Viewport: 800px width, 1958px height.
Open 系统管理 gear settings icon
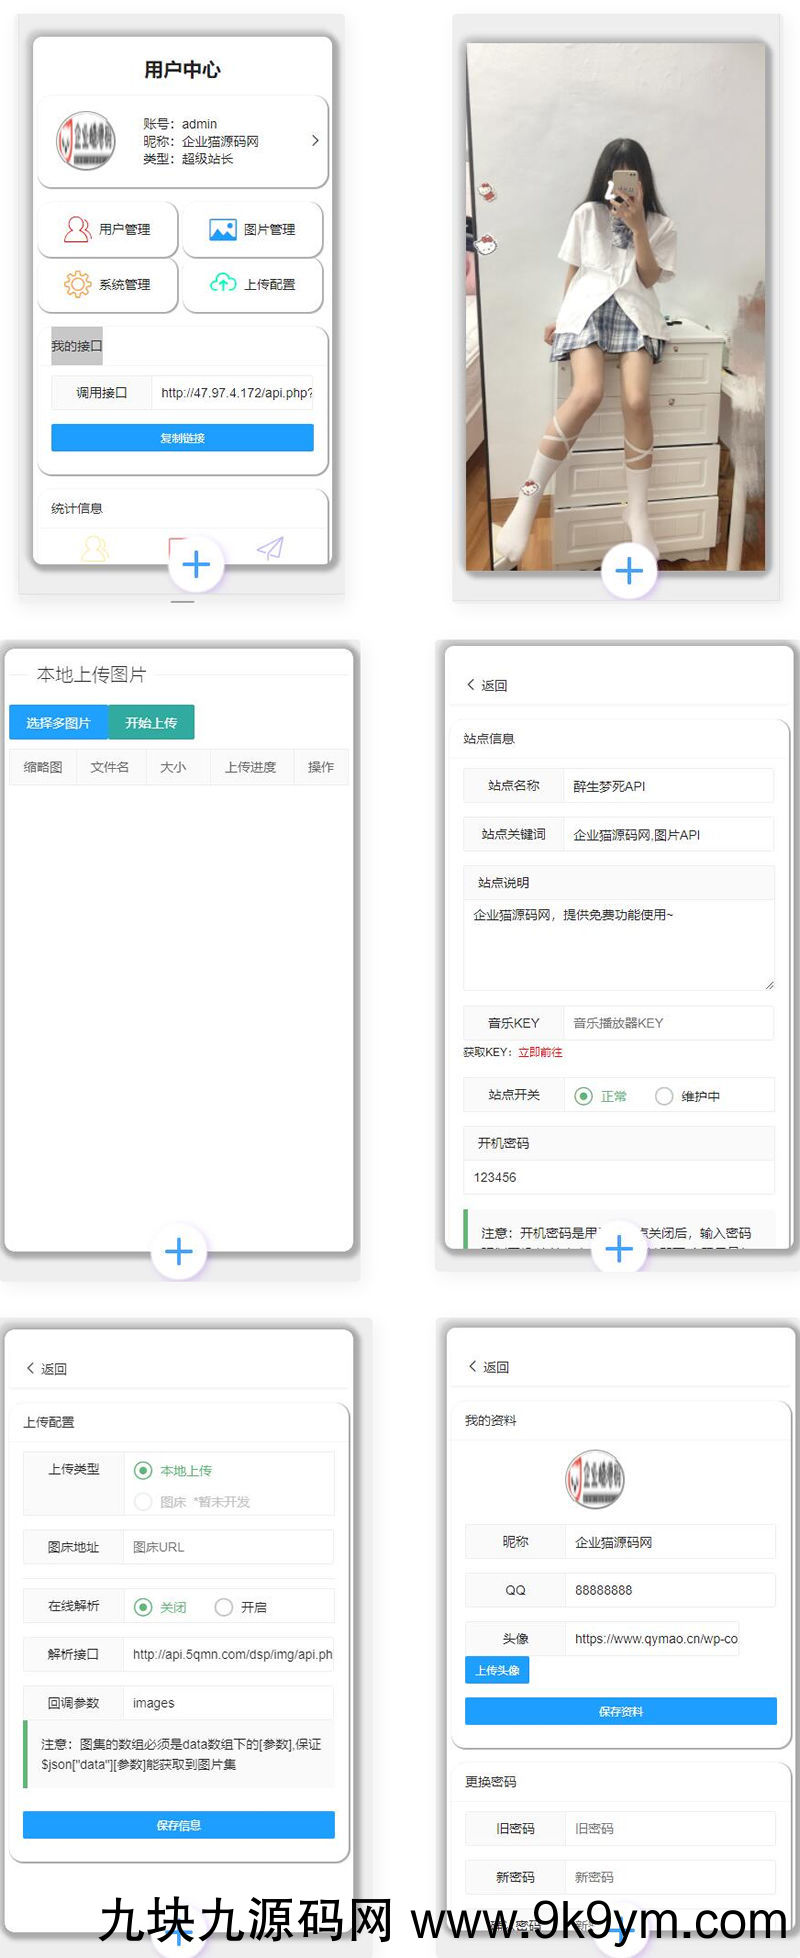(77, 285)
